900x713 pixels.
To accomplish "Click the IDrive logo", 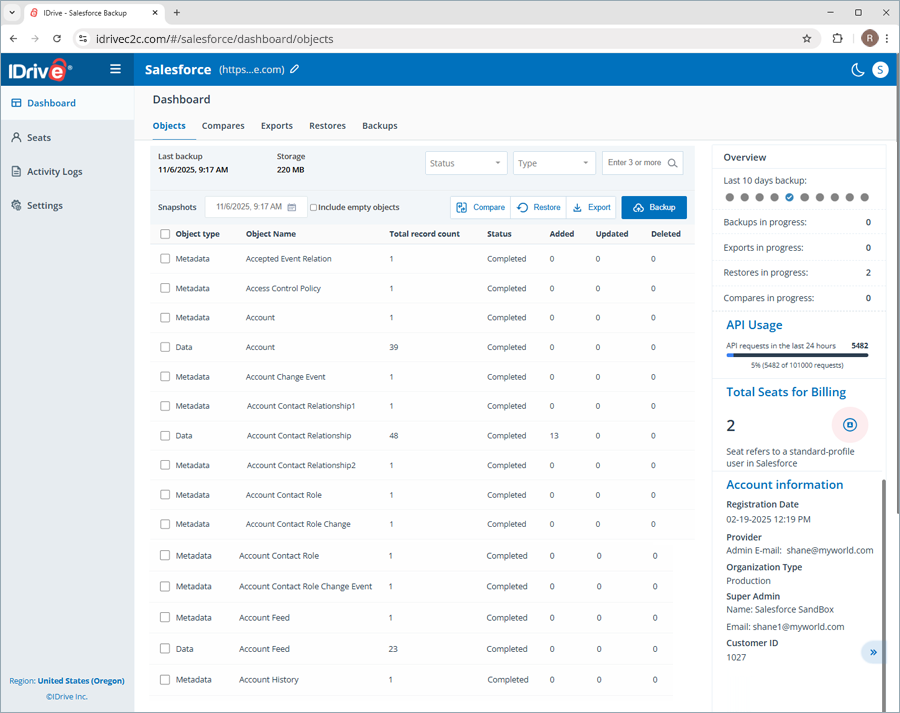I will pyautogui.click(x=40, y=70).
